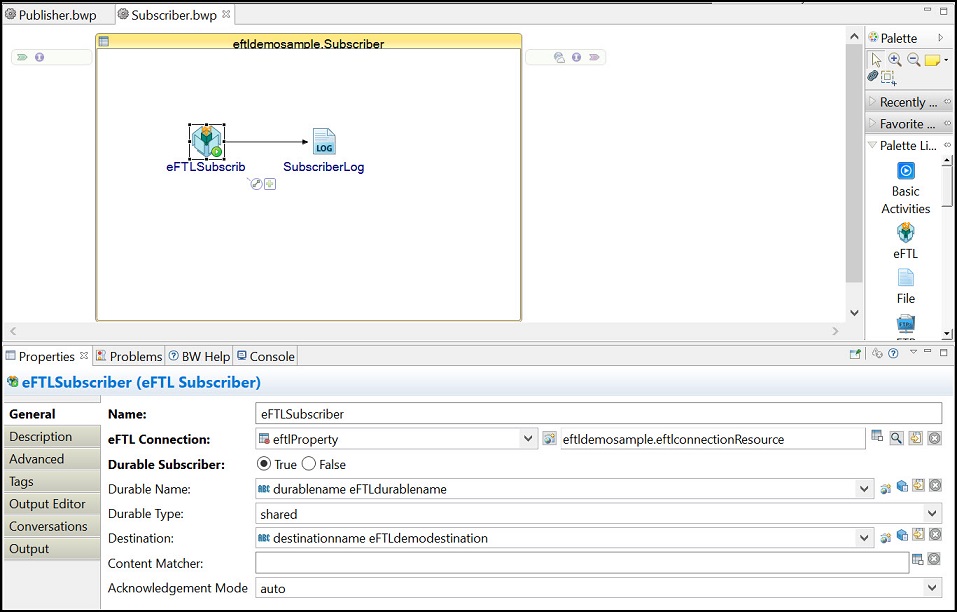Click the Palette zoom out magnifier
957x612 pixels.
913,59
